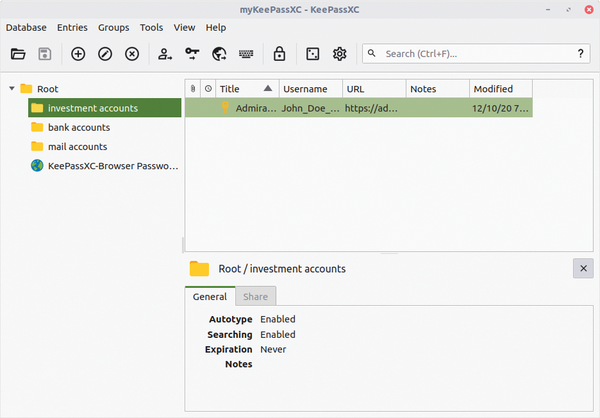Click the 12/10/20 modified date cell
This screenshot has width=600, height=418.
coord(501,108)
